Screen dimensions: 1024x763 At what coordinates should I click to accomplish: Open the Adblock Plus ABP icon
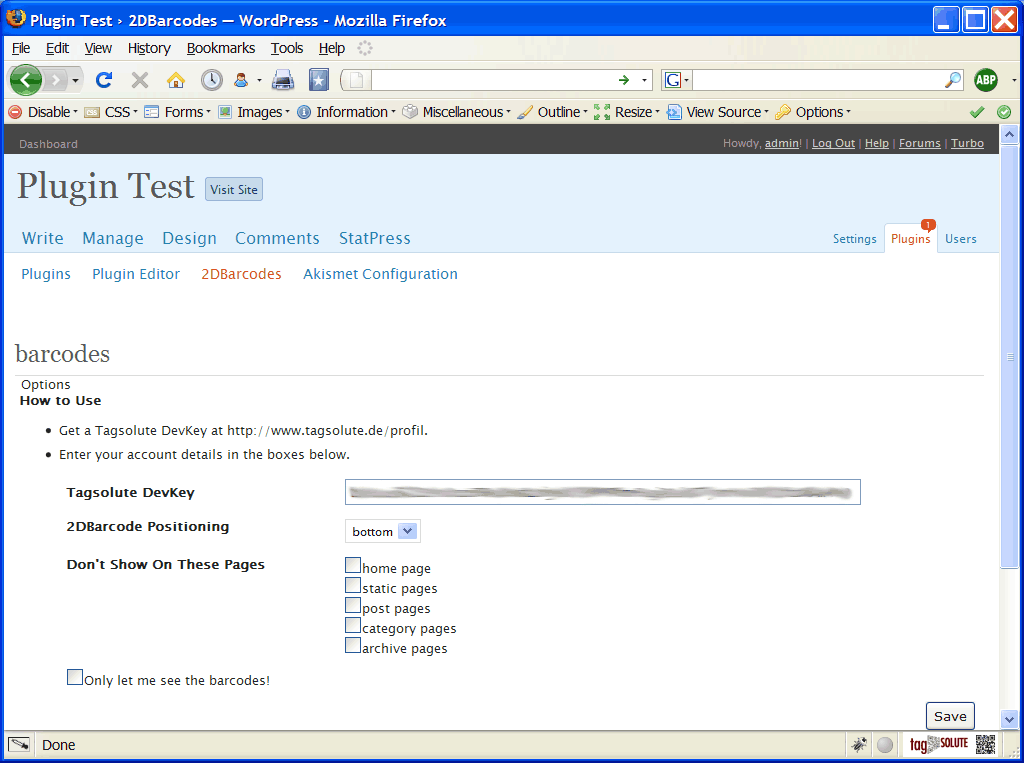[x=985, y=80]
